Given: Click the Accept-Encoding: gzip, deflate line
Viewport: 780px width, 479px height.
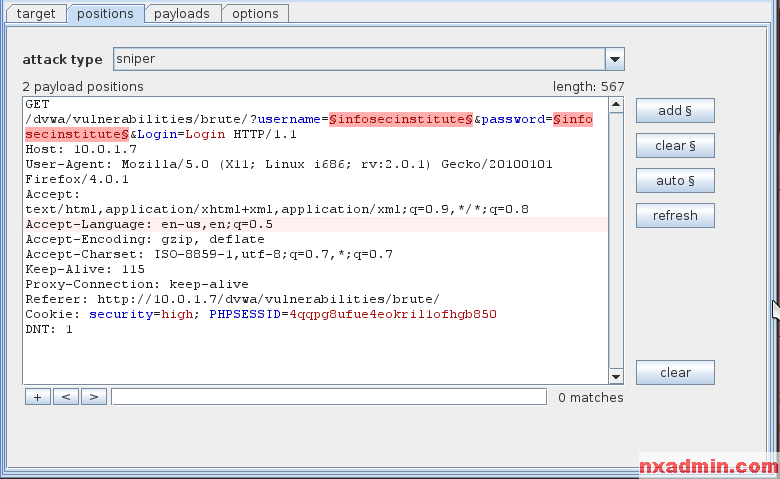Looking at the screenshot, I should tap(145, 239).
